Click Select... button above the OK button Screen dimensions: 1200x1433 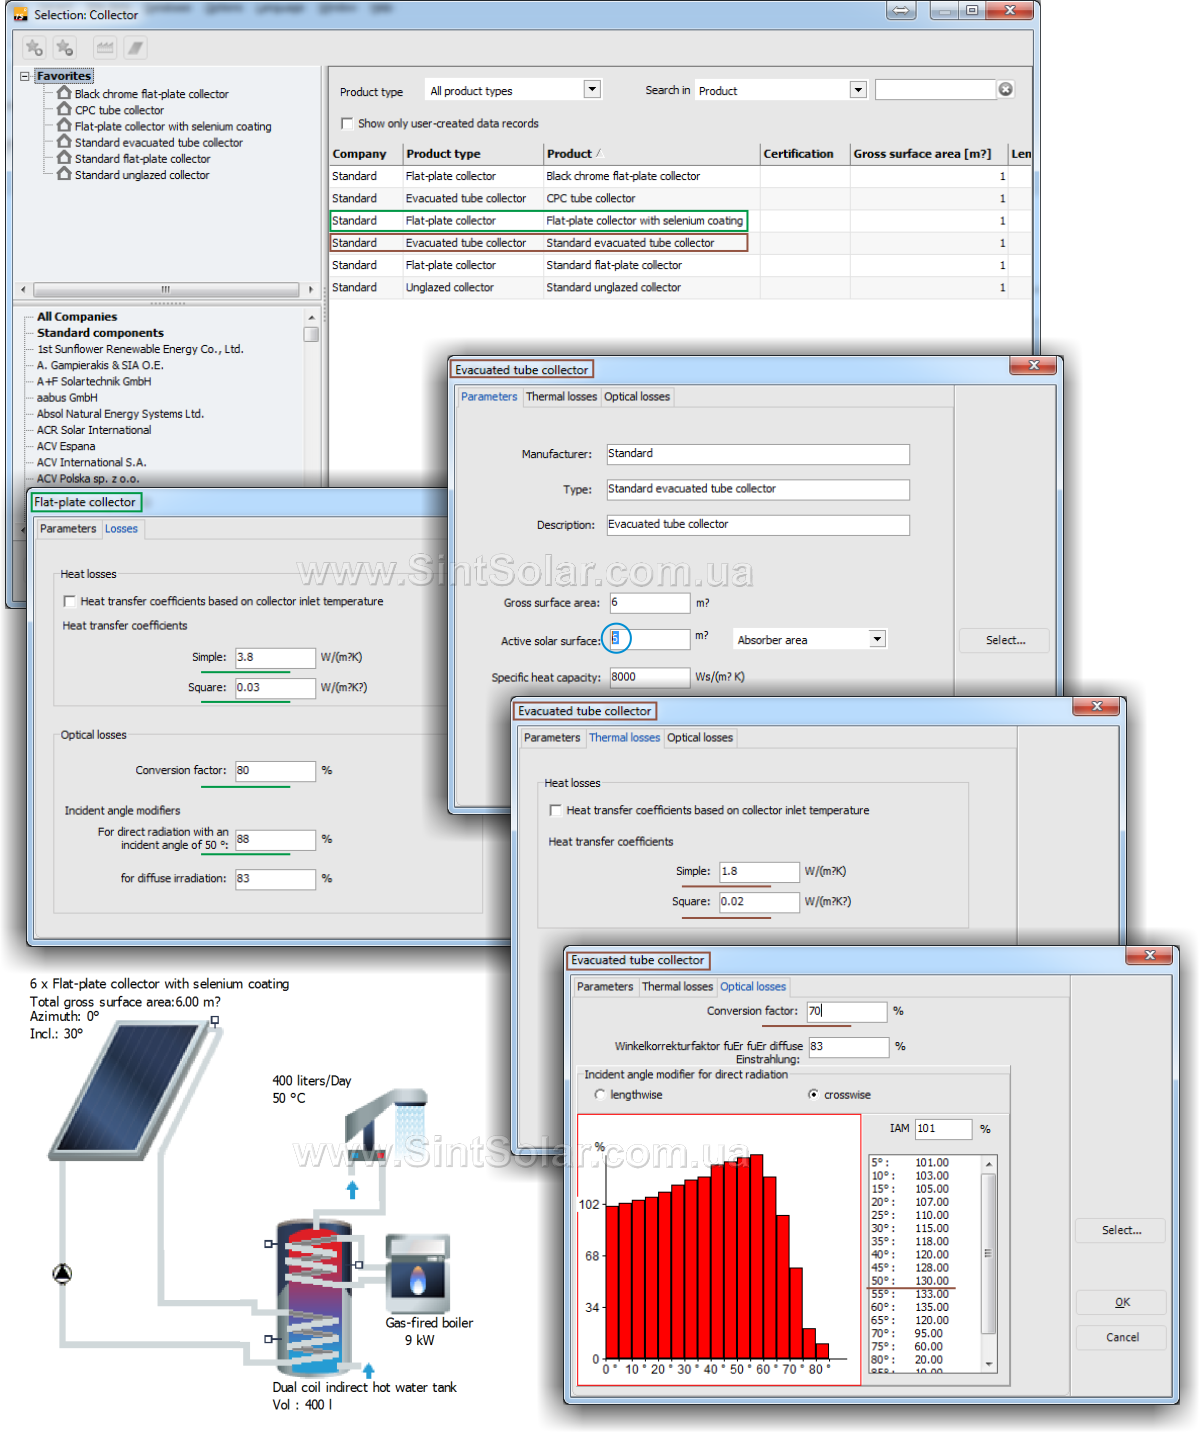1121,1230
